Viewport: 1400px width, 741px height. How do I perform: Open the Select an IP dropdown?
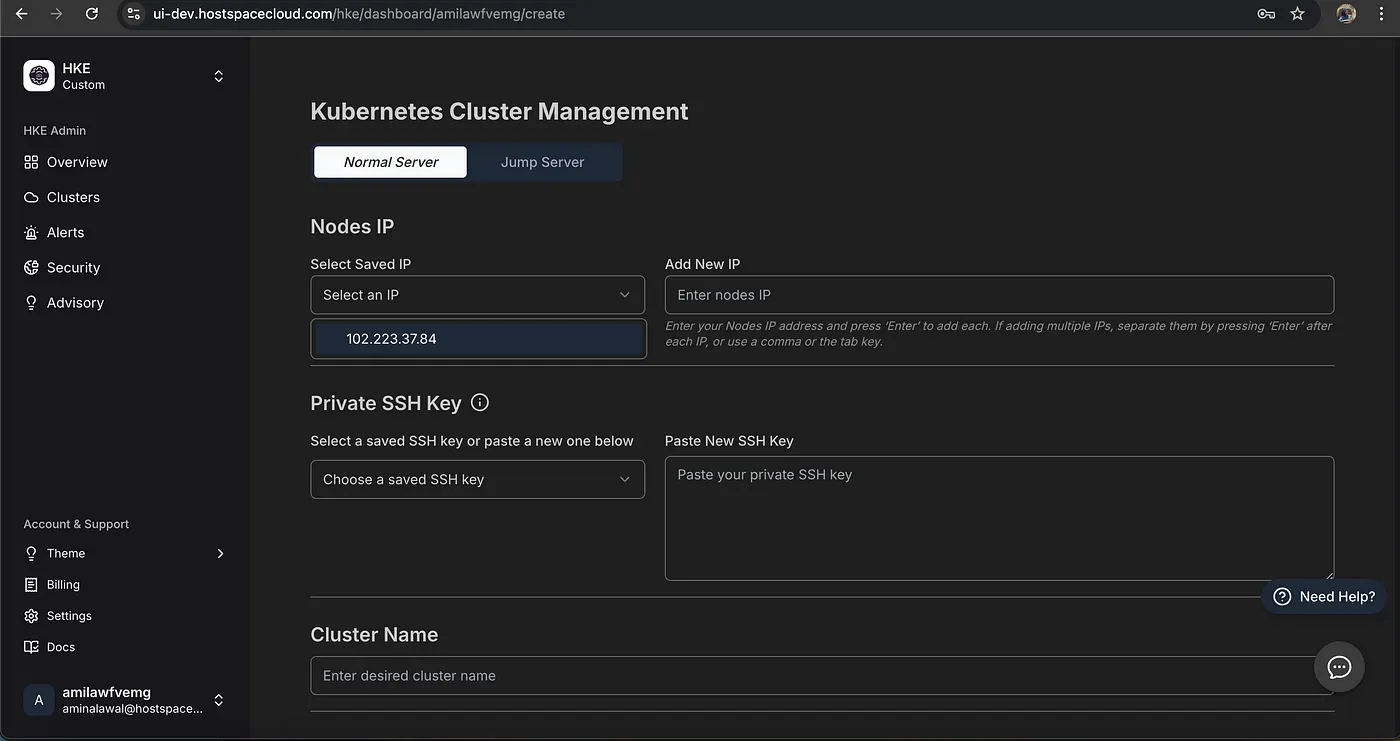click(478, 295)
